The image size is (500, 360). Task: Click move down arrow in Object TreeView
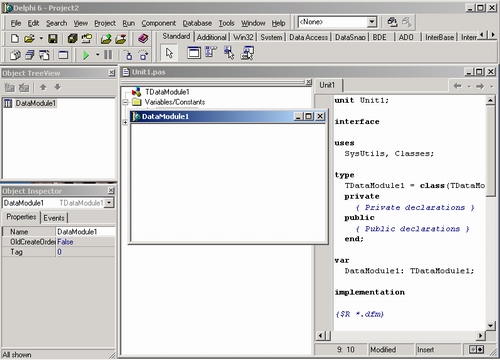(x=58, y=87)
